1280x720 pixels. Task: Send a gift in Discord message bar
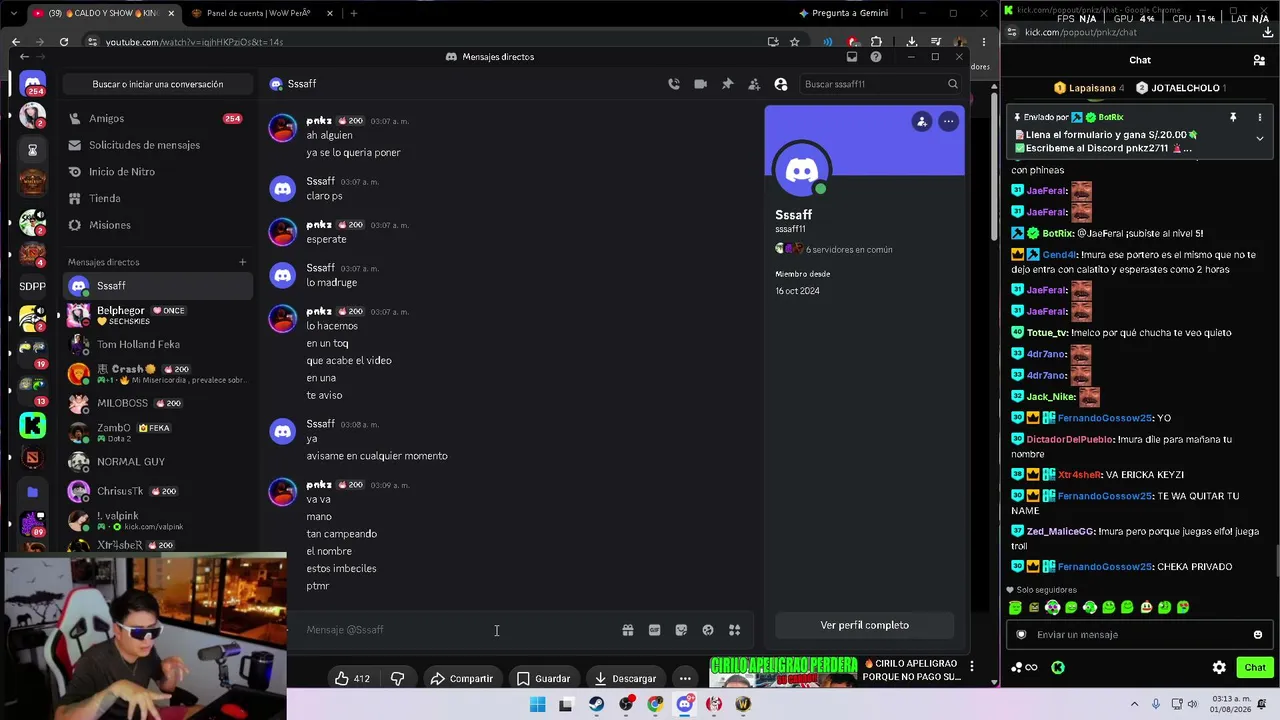[627, 630]
